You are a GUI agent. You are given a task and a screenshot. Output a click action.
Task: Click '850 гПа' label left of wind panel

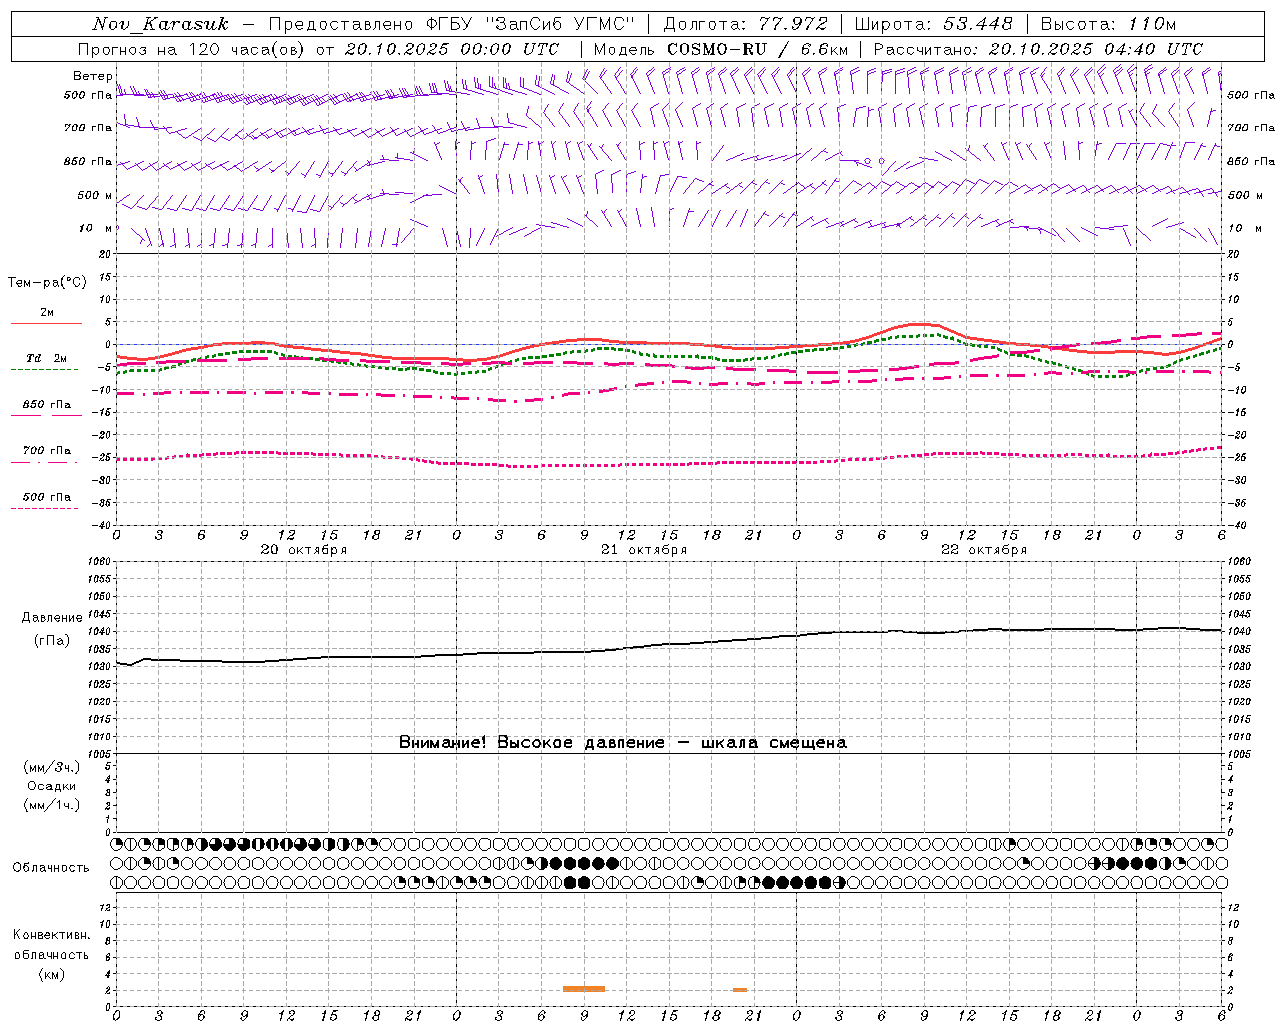click(x=88, y=161)
